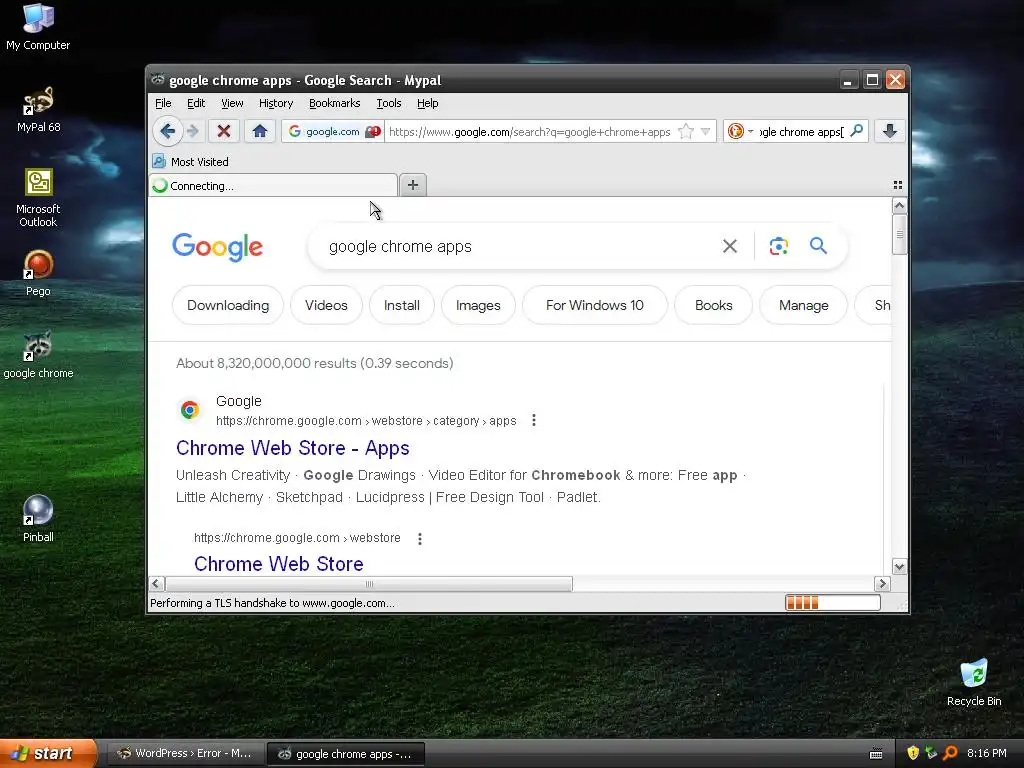Click the toolbar search box text
1024x768 pixels.
pyautogui.click(x=801, y=131)
